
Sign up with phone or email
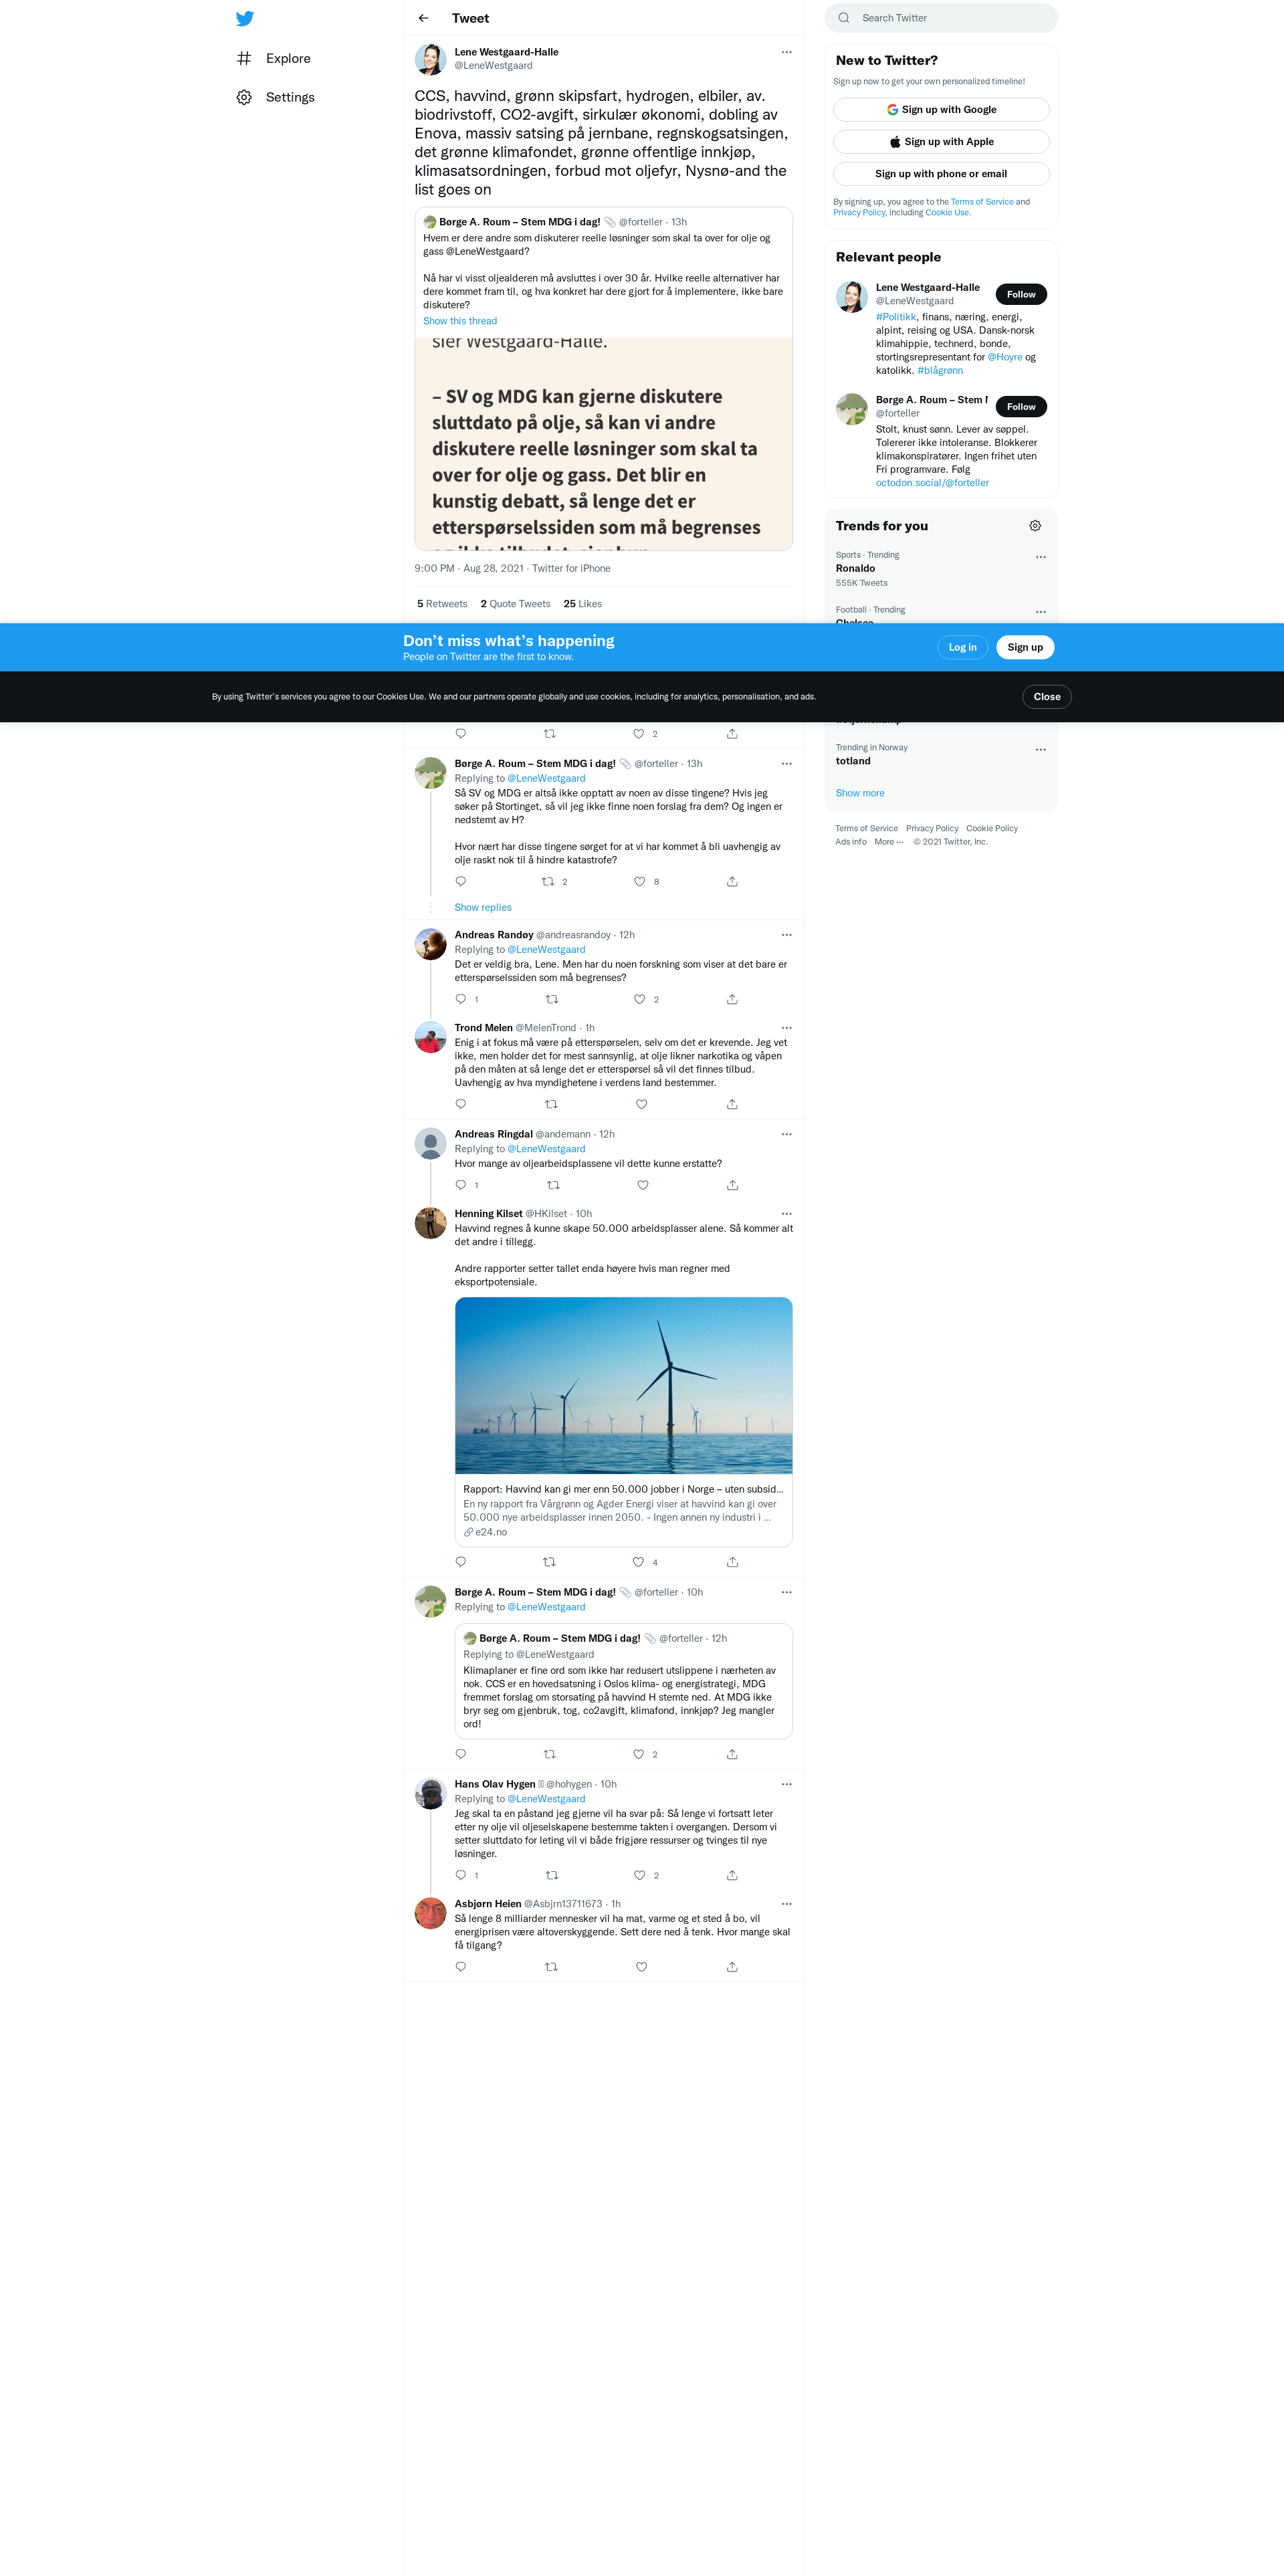(941, 173)
